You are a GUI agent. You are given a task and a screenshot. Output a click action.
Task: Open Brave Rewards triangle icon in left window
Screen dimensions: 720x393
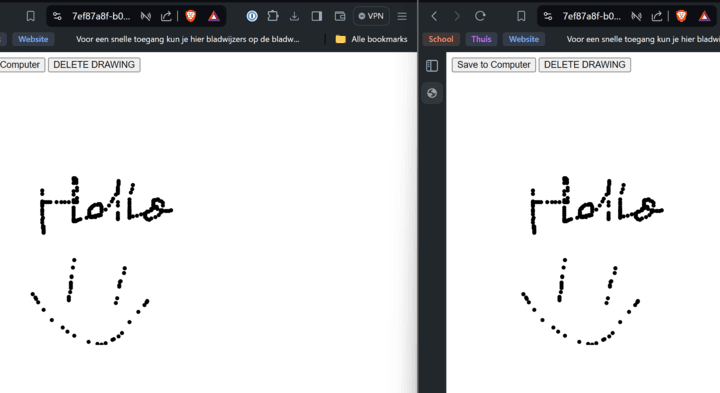click(214, 17)
